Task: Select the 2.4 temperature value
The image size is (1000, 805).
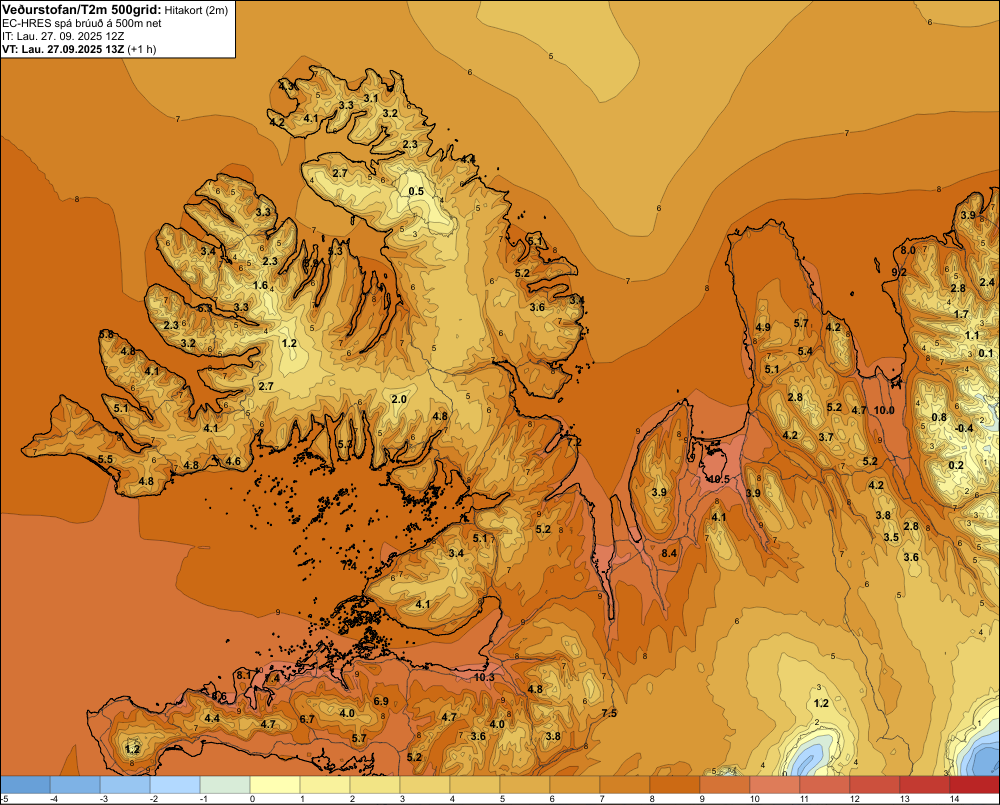Action: [x=987, y=282]
